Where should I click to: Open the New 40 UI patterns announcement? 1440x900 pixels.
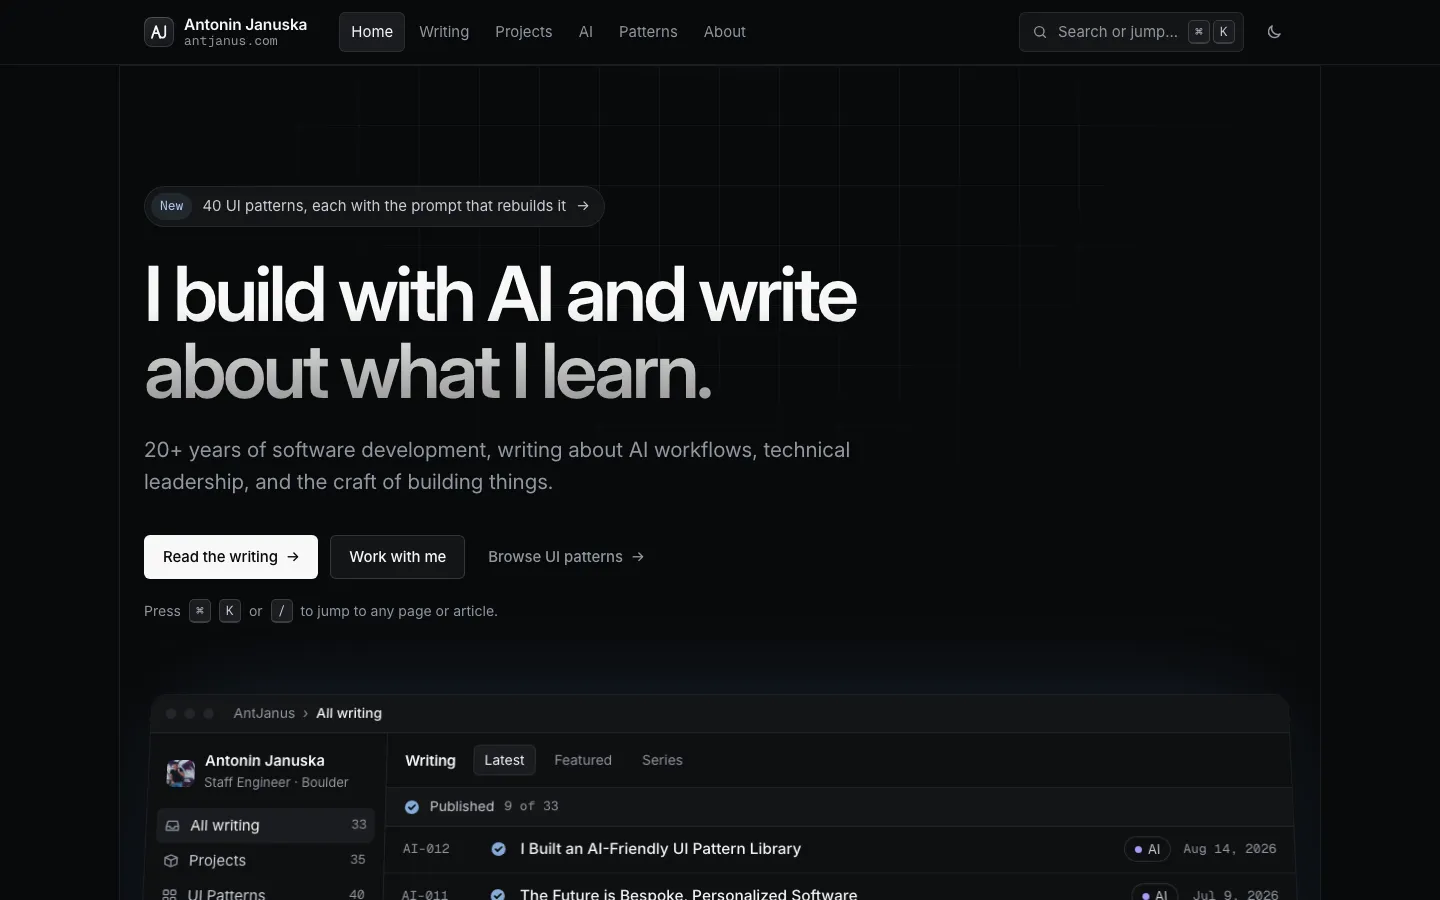(x=374, y=206)
